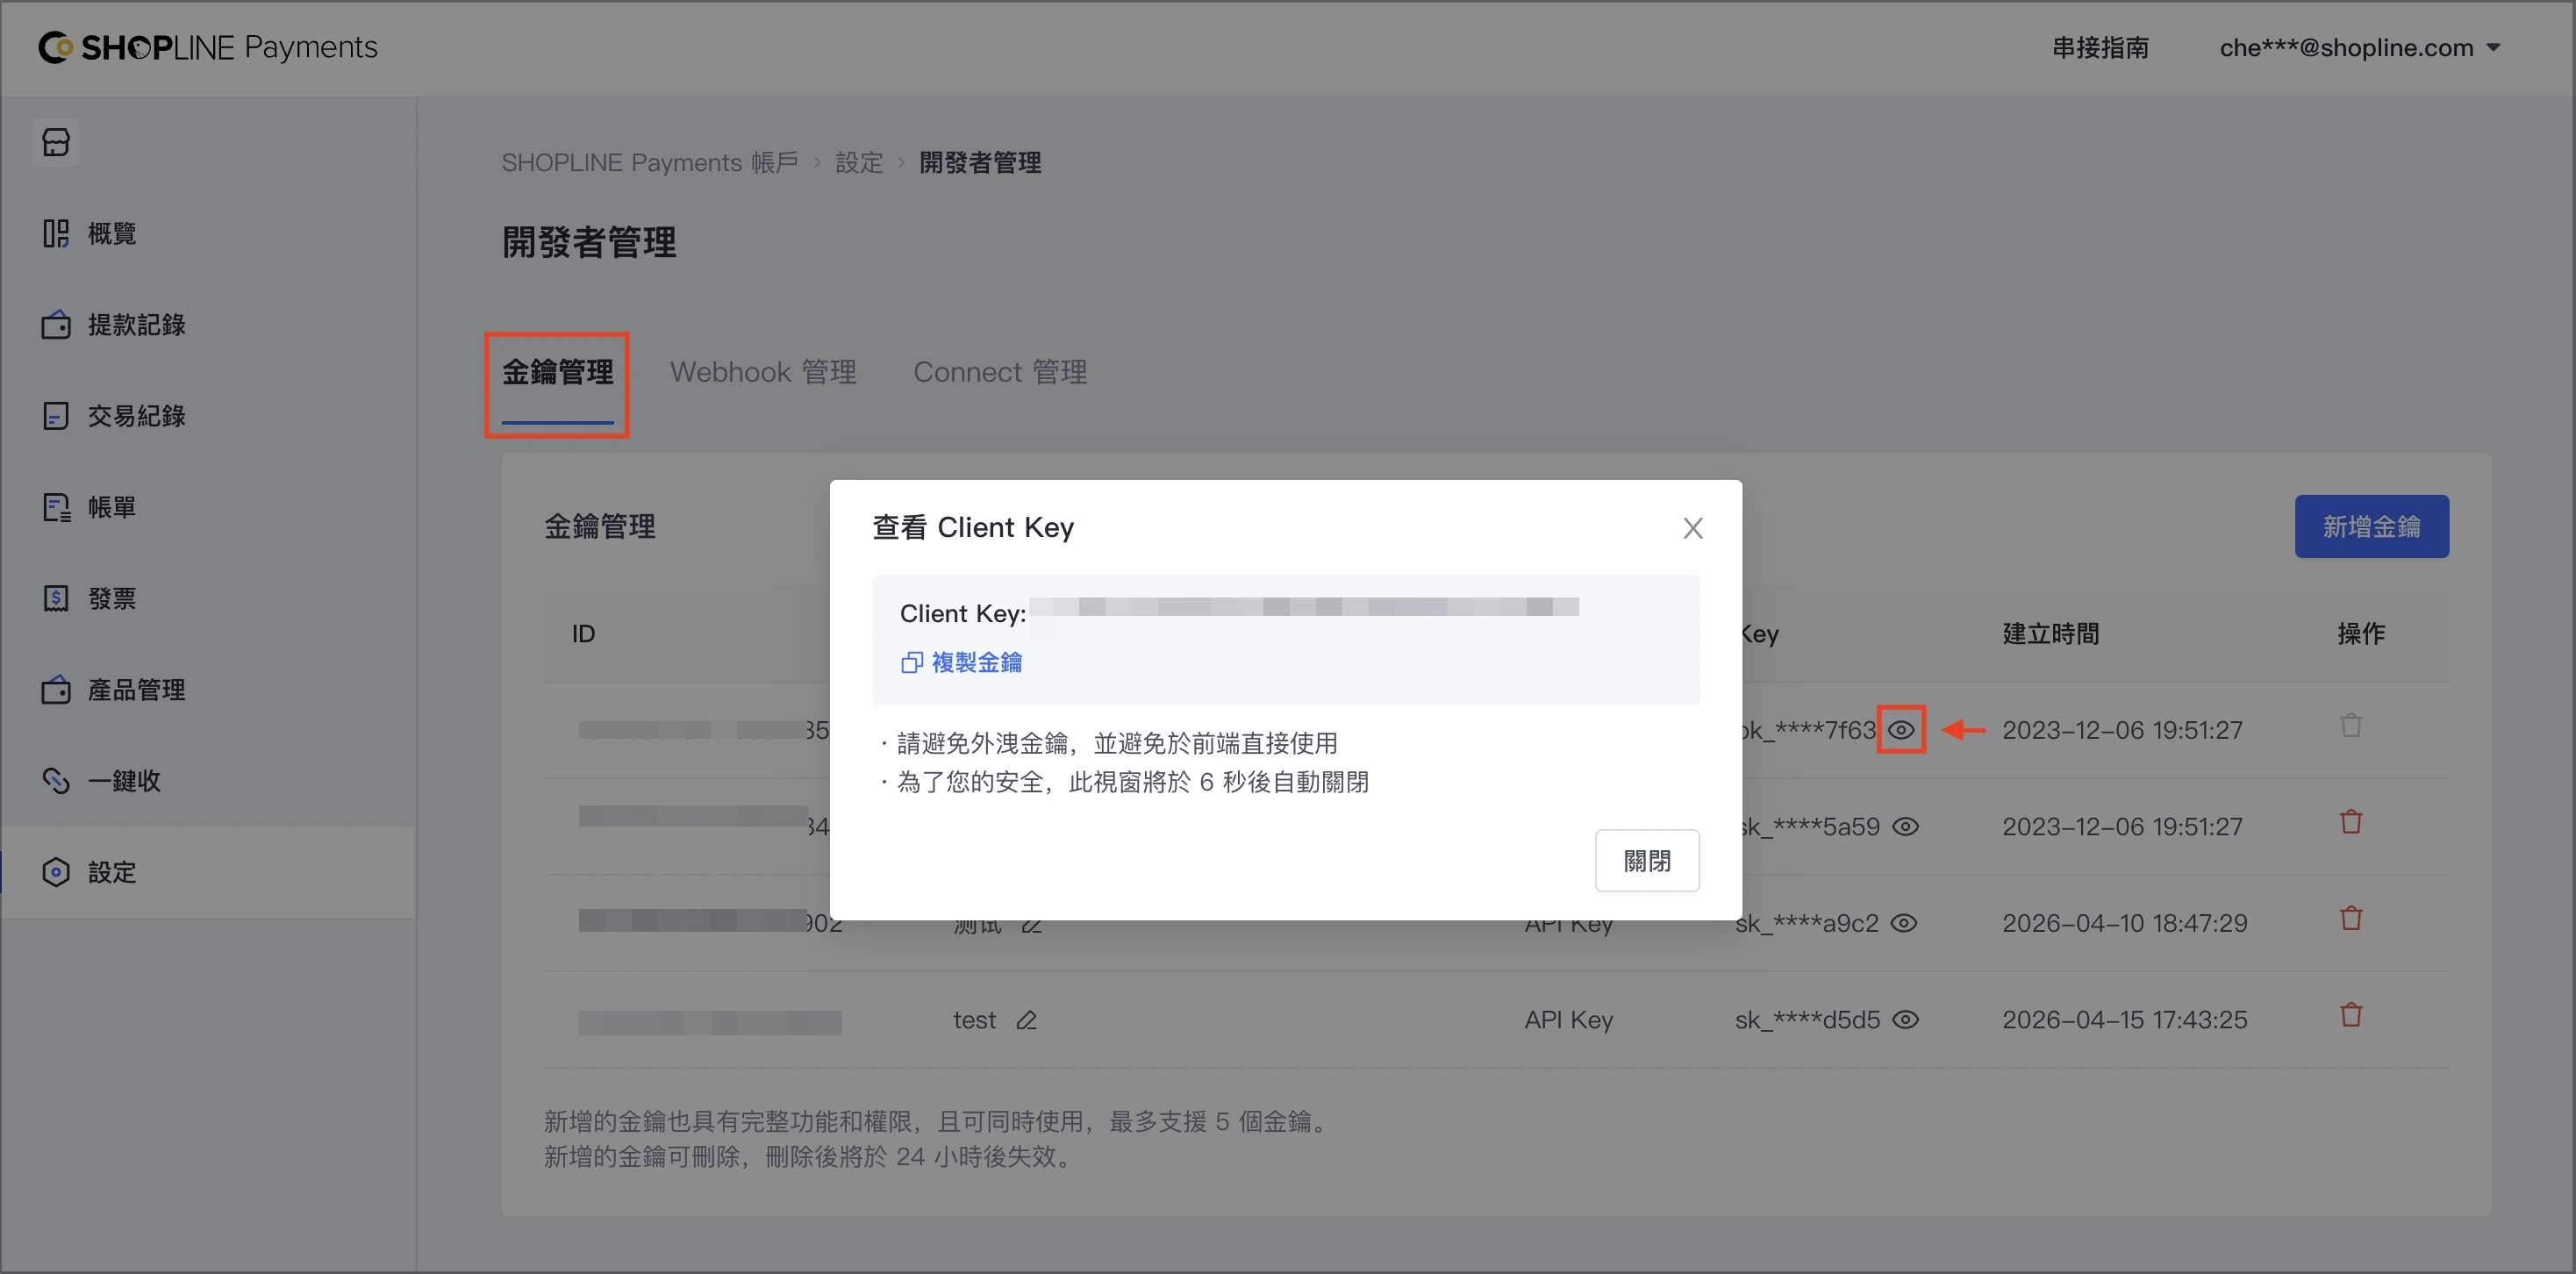2576x1274 pixels.
Task: Click the 關閉 button in the dialog
Action: click(x=1647, y=860)
